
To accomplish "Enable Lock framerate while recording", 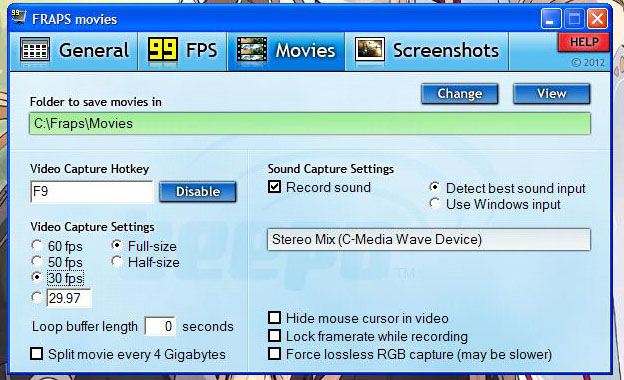I will point(275,335).
